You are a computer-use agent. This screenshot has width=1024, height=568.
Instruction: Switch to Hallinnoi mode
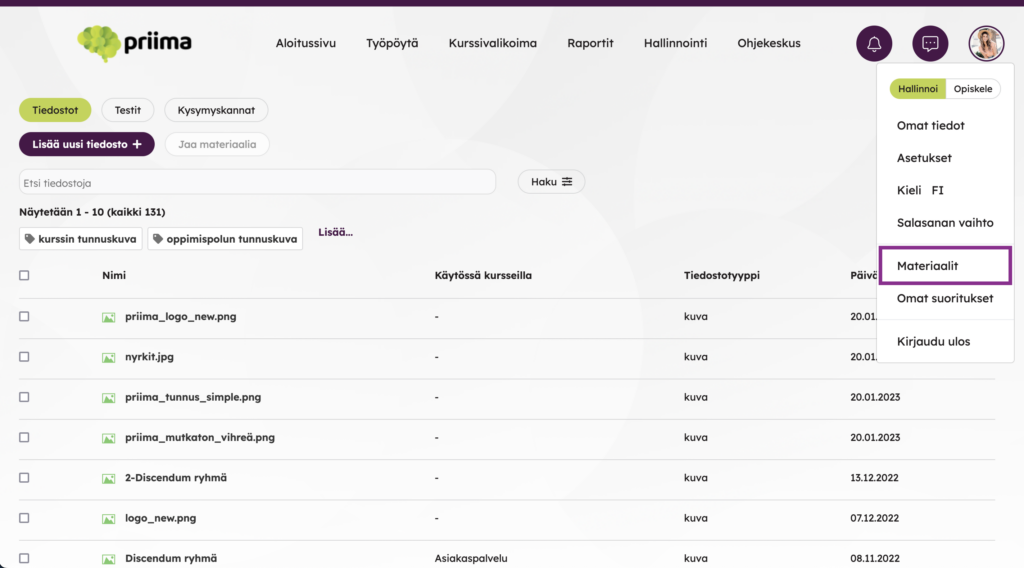point(918,89)
